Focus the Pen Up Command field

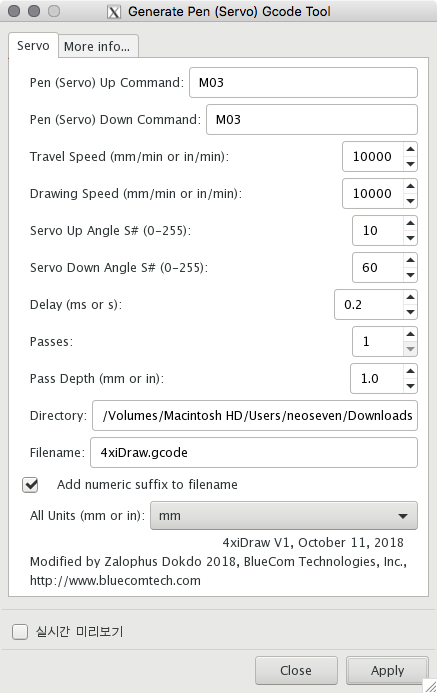pyautogui.click(x=303, y=83)
